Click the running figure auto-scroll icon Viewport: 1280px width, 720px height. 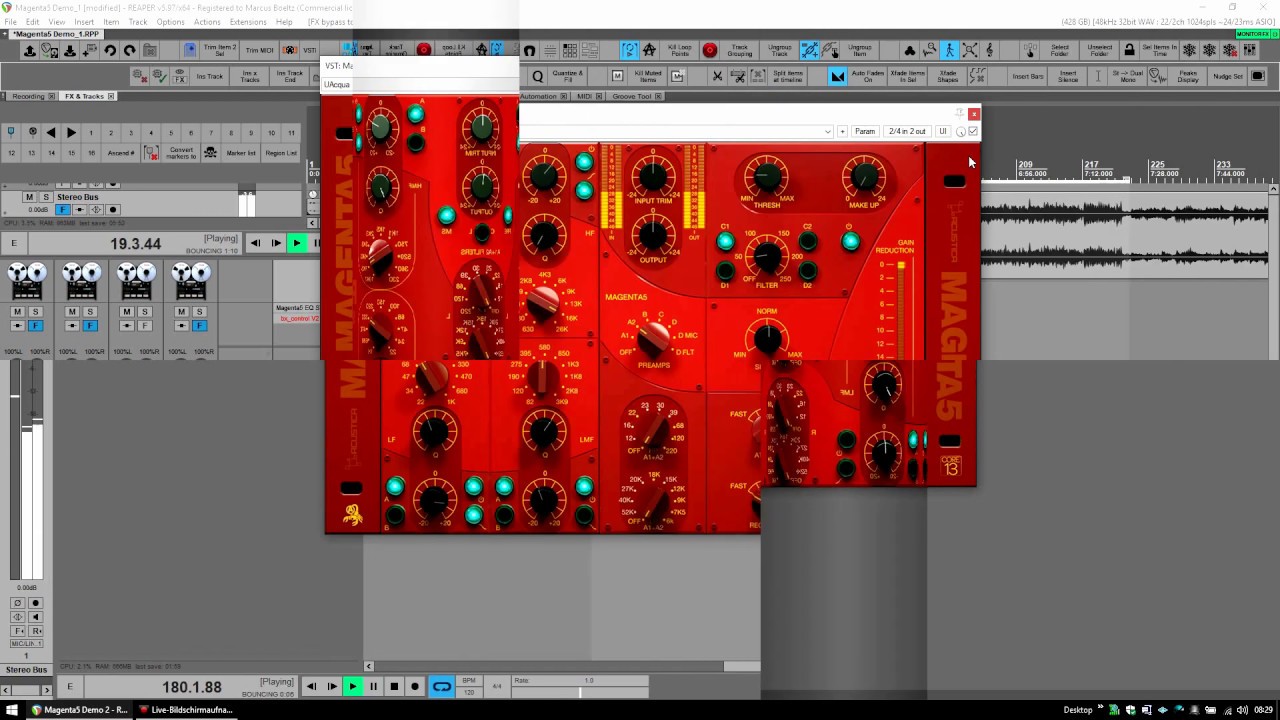coord(949,50)
